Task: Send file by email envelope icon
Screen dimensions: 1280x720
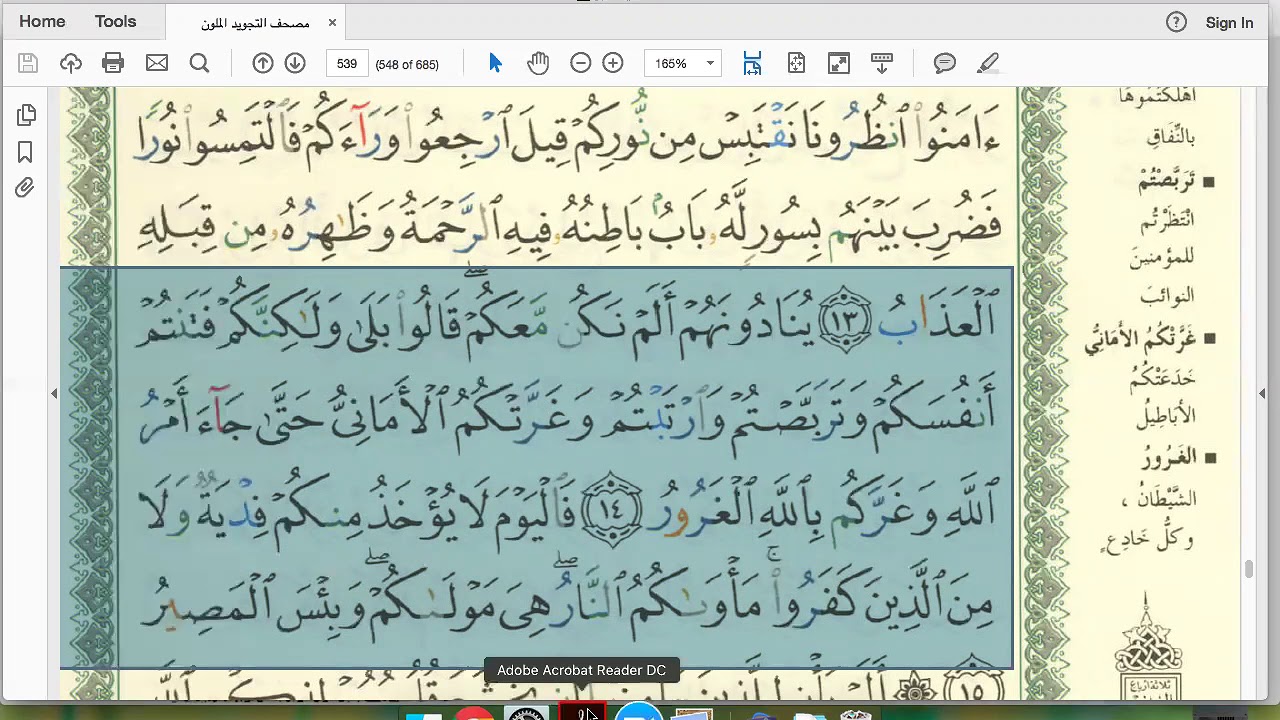Action: click(157, 64)
